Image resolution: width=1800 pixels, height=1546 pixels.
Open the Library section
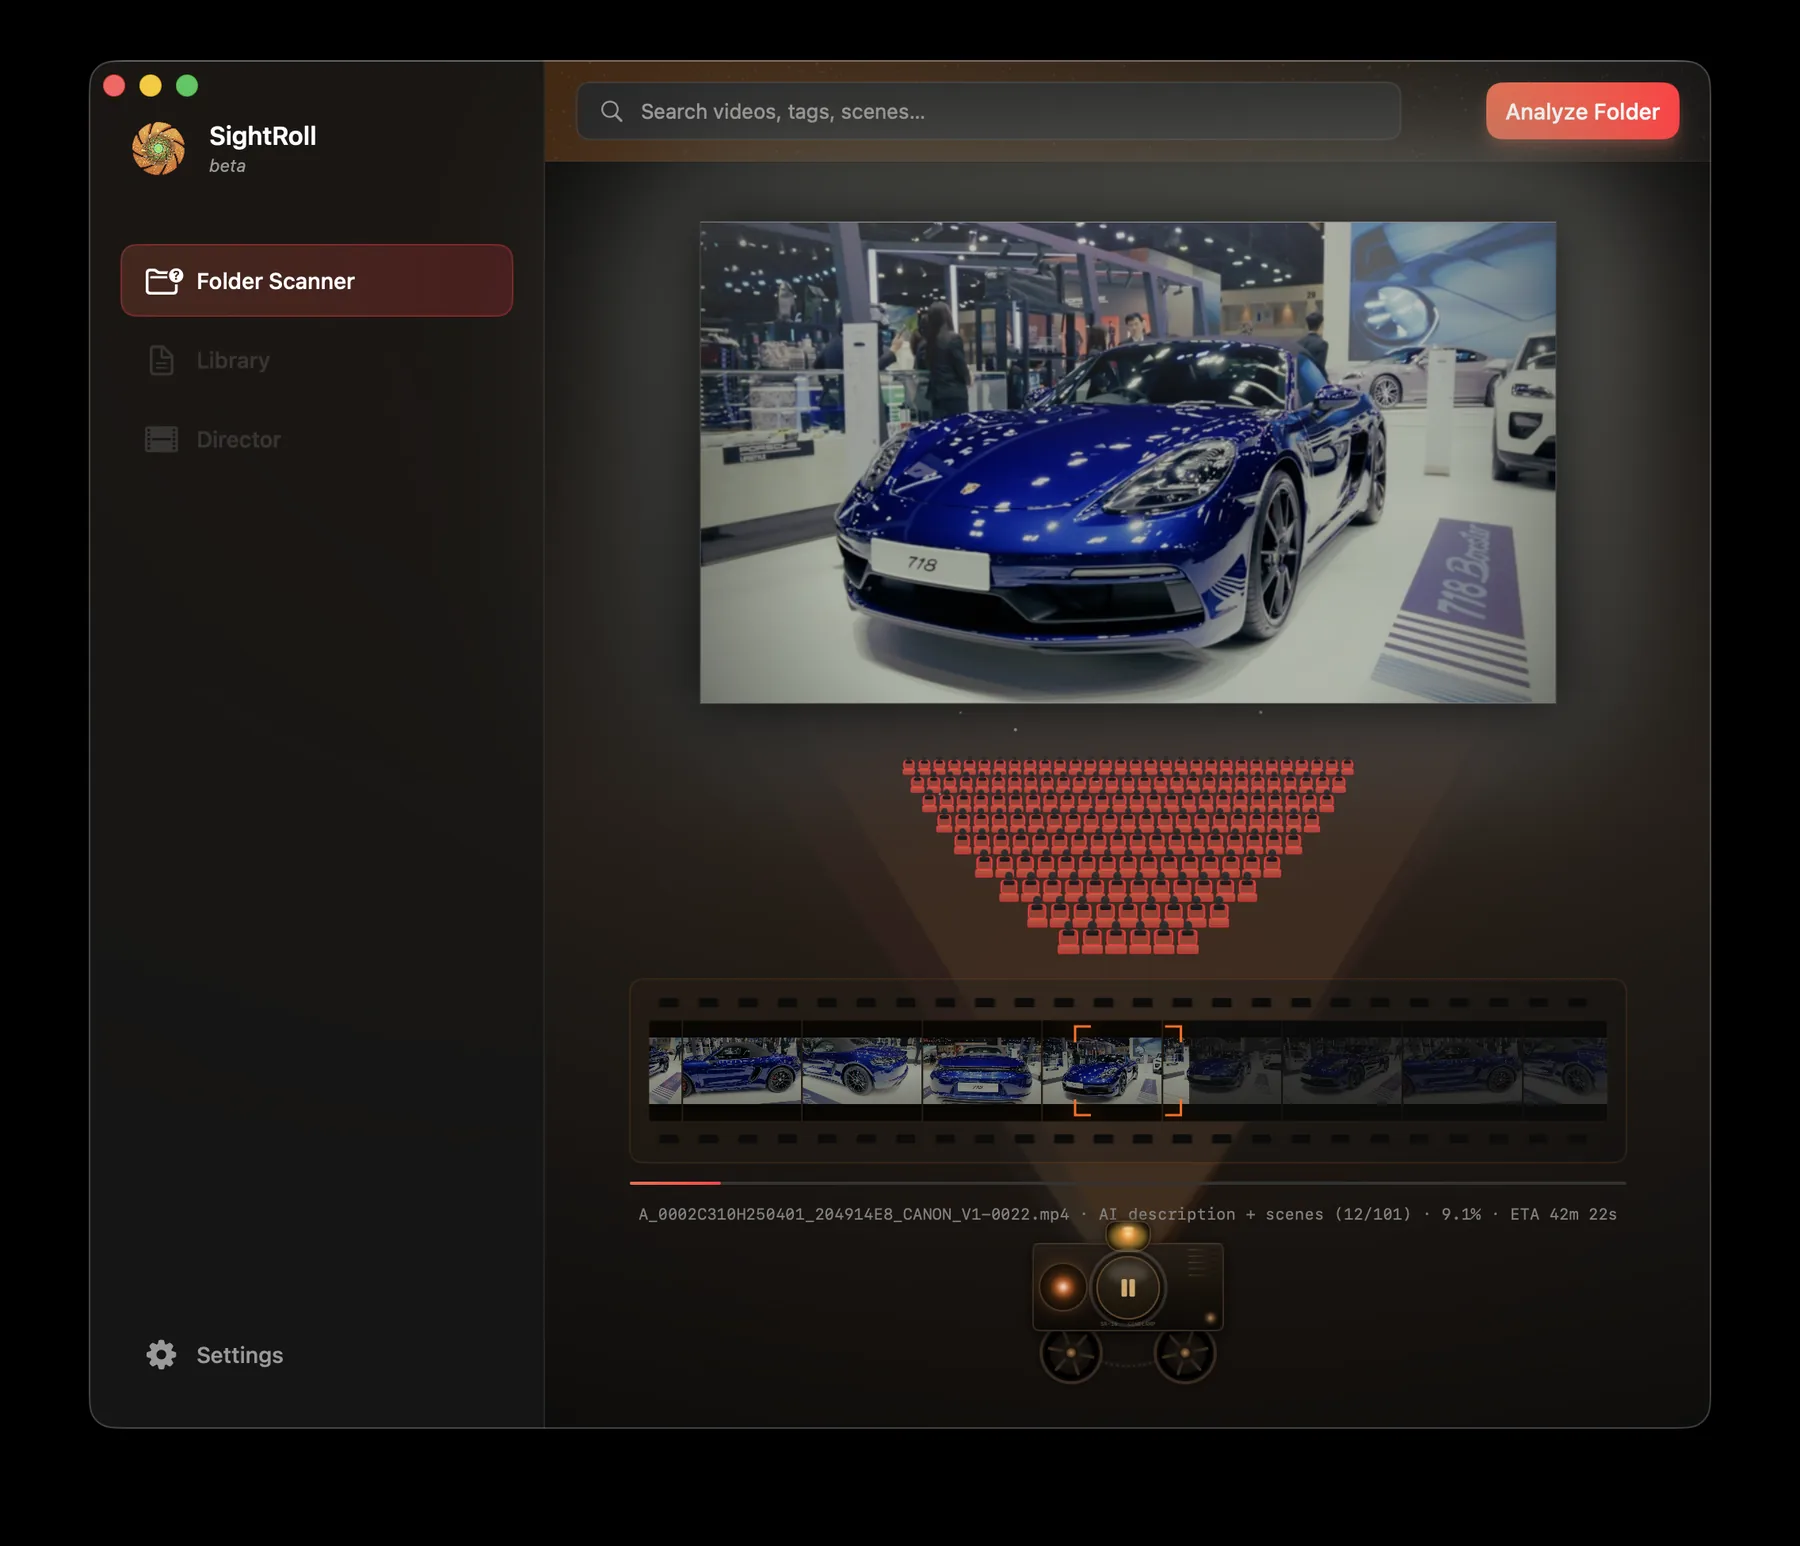(316, 360)
